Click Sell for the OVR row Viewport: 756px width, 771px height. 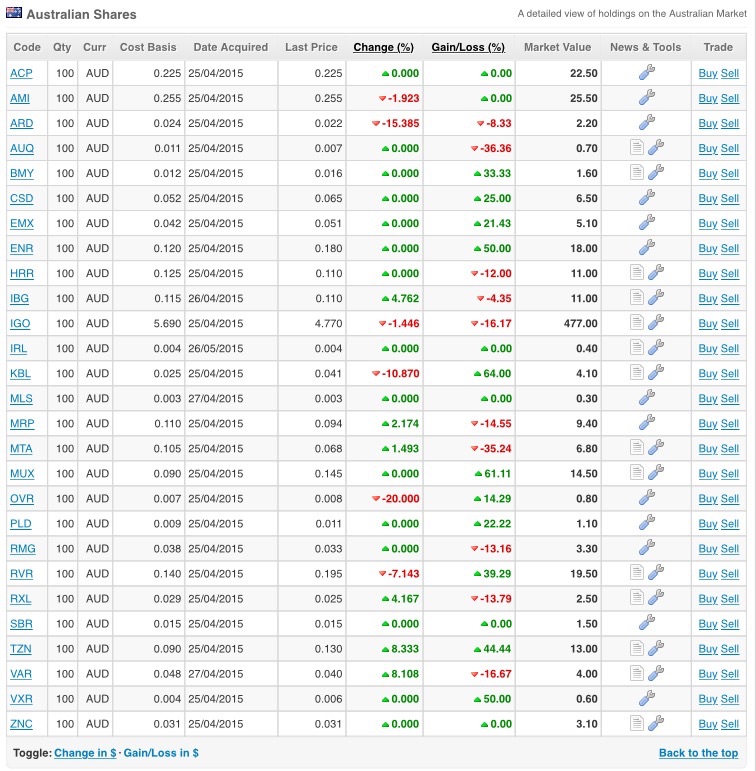click(x=730, y=499)
